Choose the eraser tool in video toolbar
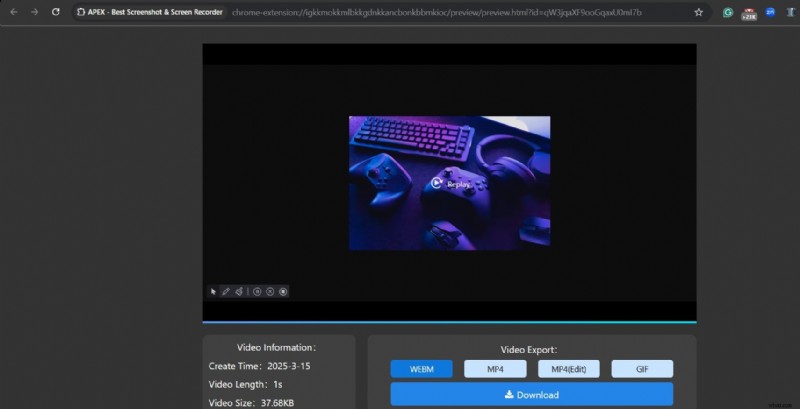The image size is (800, 409). point(239,292)
